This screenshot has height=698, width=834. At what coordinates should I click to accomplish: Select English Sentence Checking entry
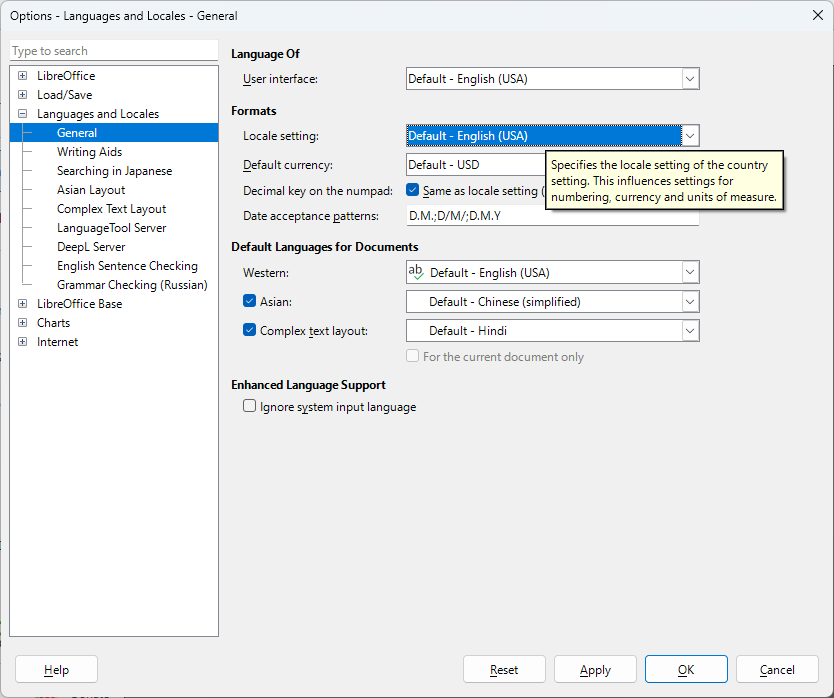pyautogui.click(x=127, y=266)
